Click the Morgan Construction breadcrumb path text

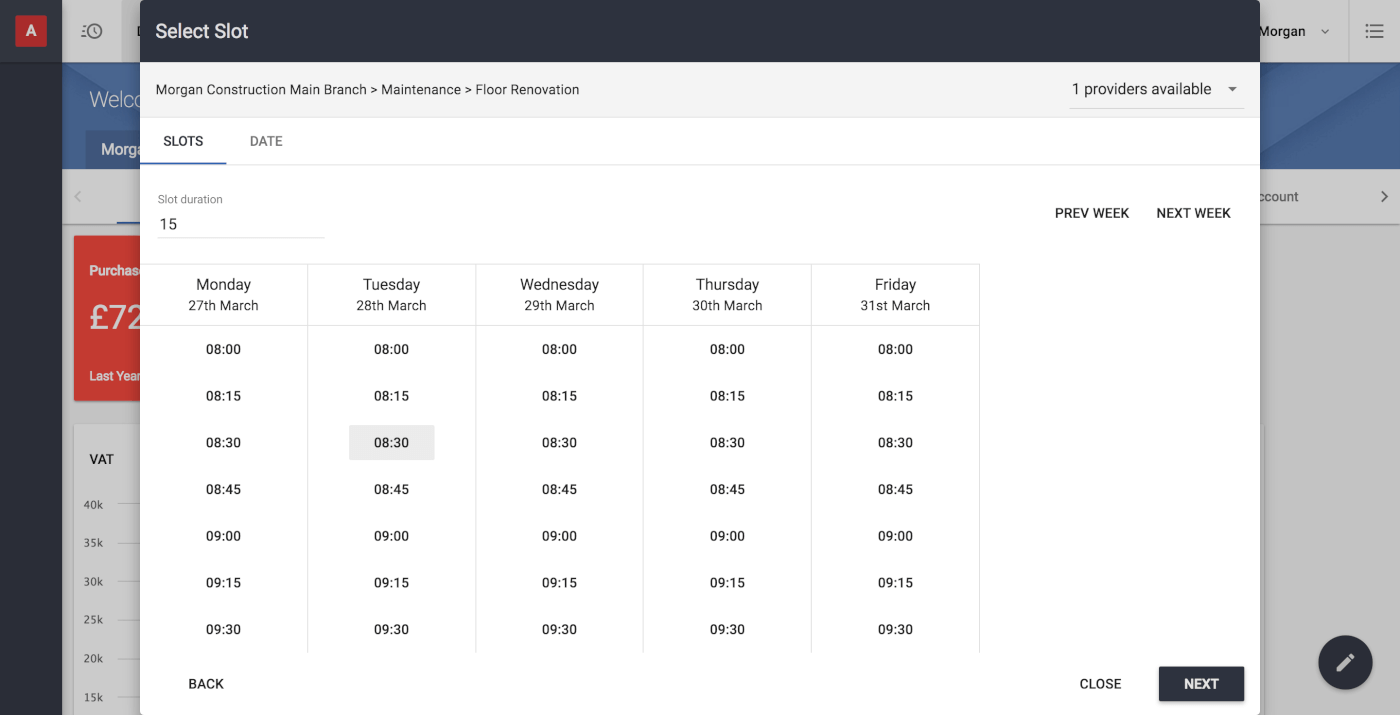click(367, 90)
